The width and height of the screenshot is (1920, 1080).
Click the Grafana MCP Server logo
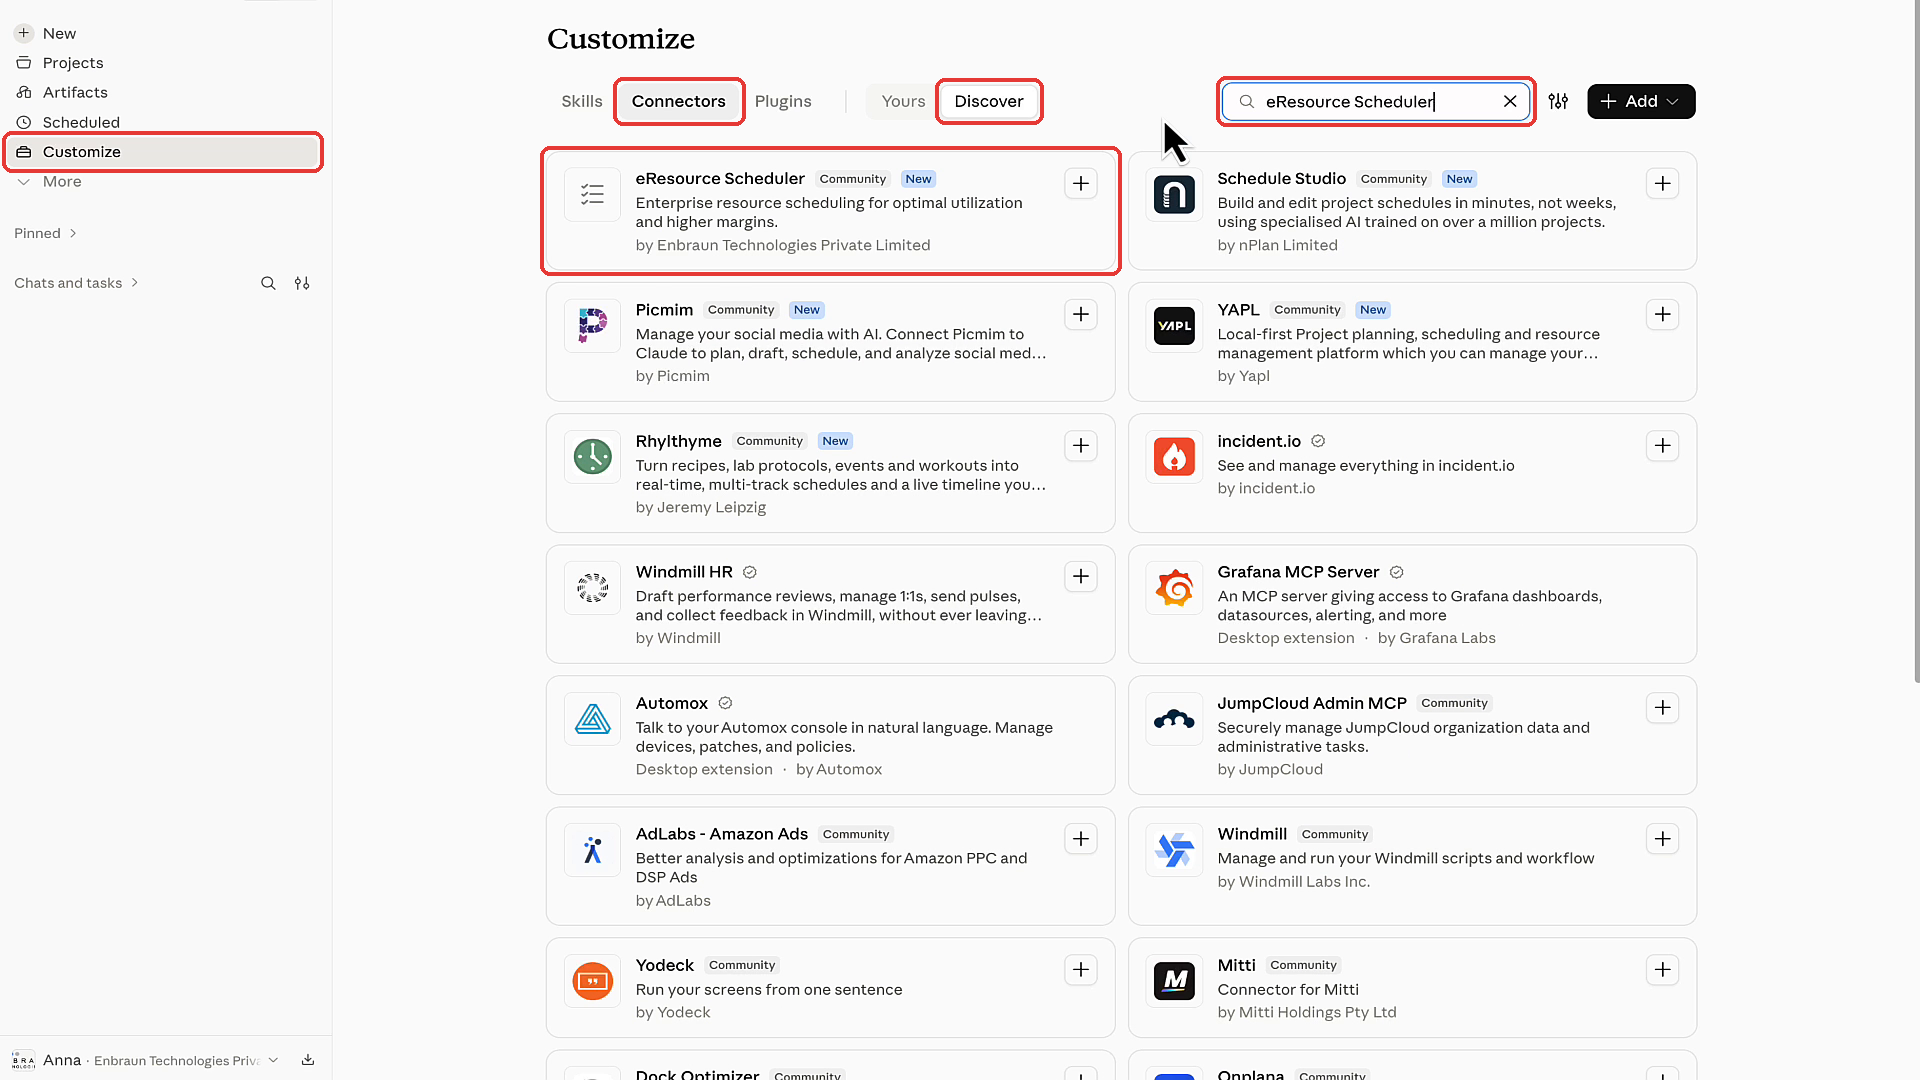[x=1174, y=587]
